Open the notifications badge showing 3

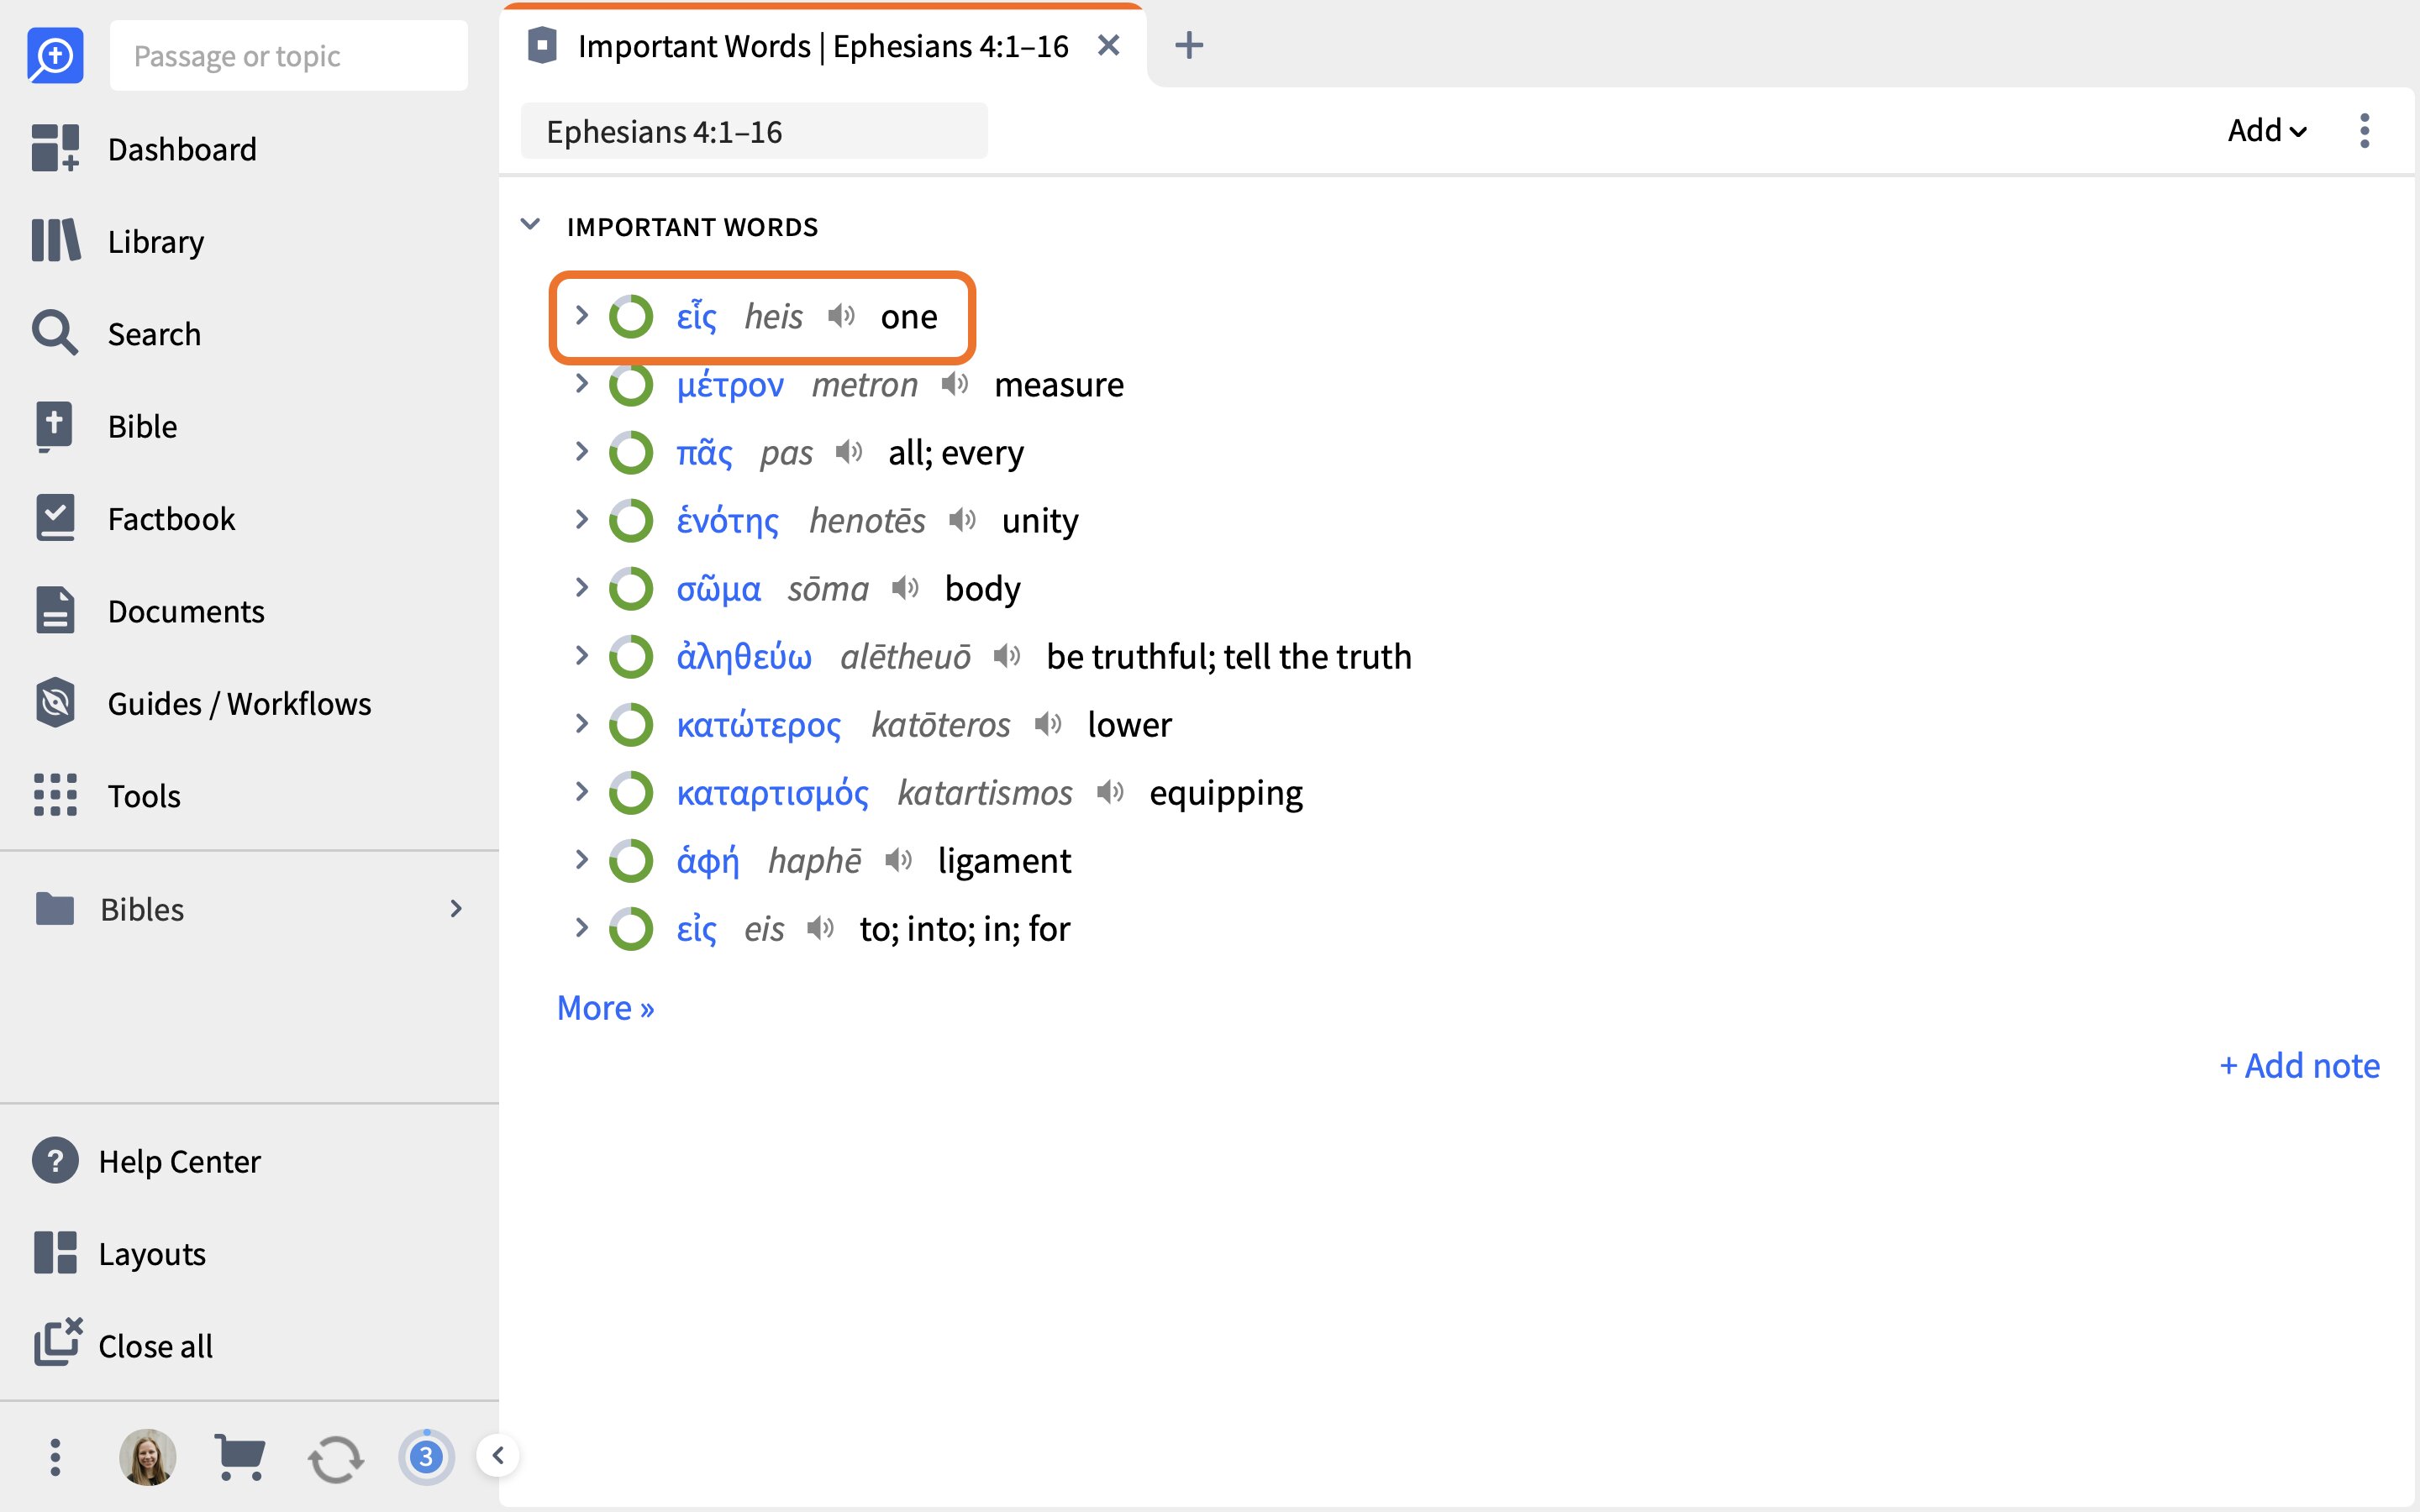coord(426,1457)
